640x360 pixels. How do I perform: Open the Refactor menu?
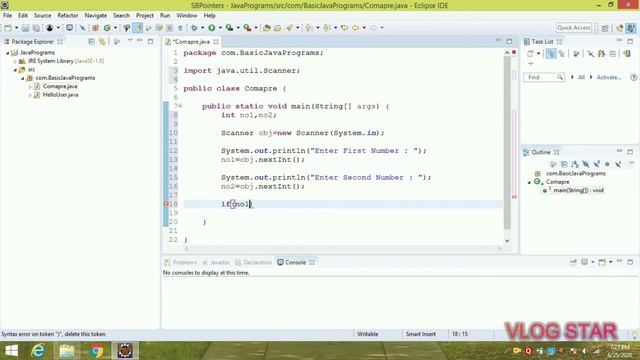click(x=68, y=16)
